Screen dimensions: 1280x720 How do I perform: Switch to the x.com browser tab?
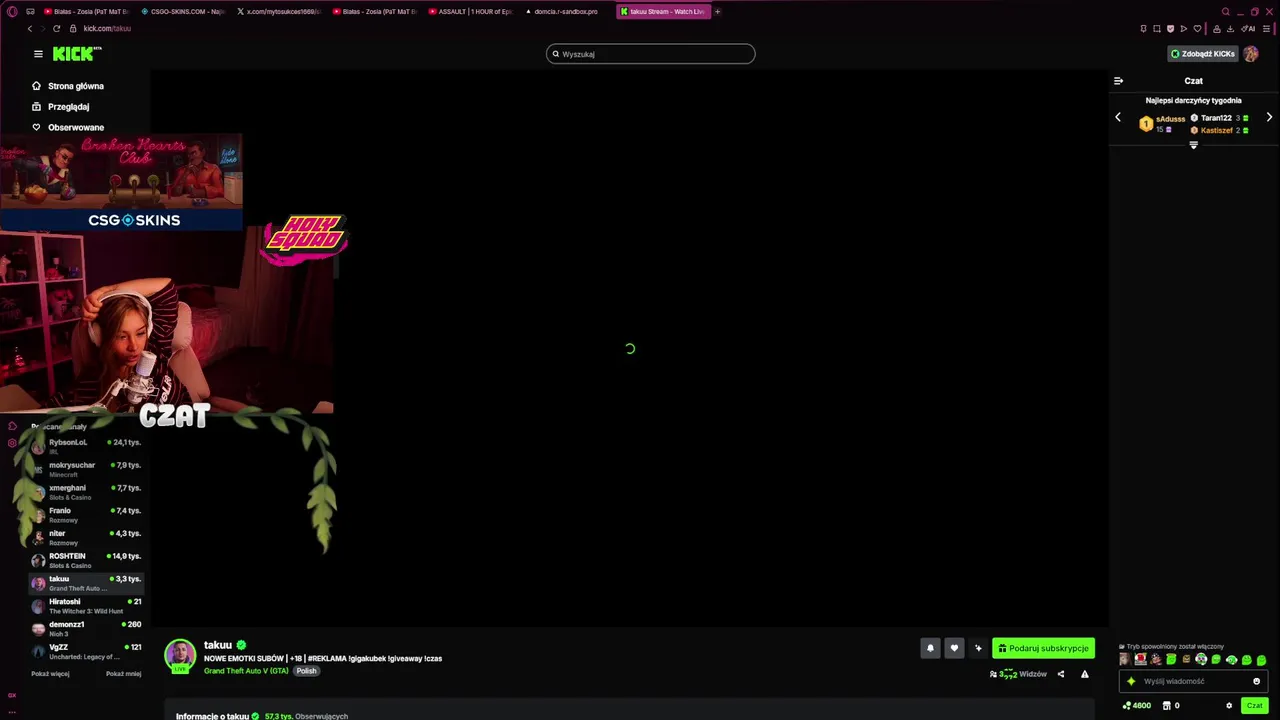click(x=278, y=12)
